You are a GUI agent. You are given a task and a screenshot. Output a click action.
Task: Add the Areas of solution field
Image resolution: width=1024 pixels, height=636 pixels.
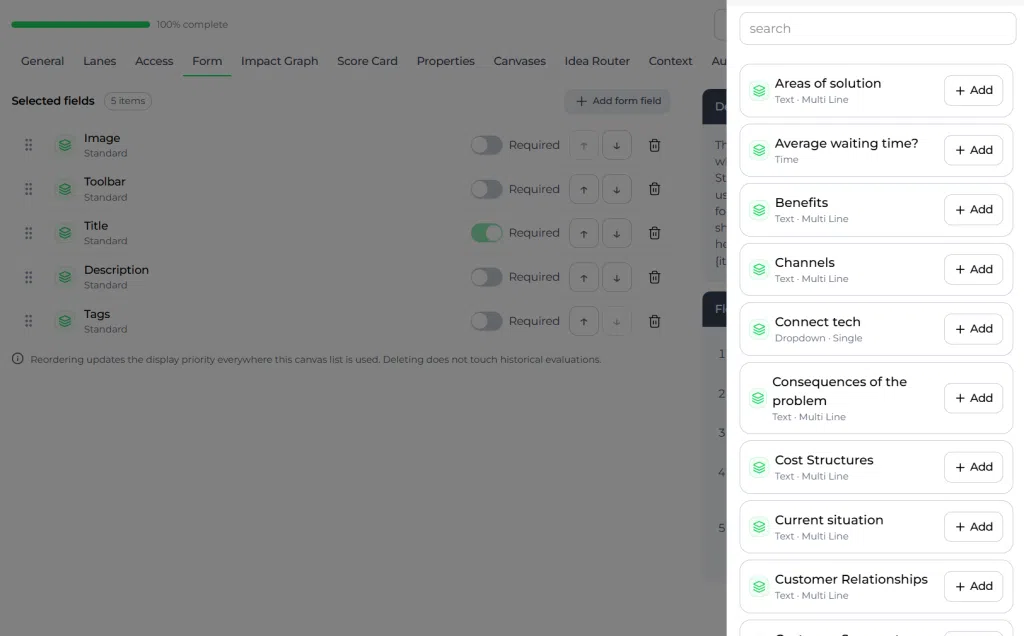(973, 90)
